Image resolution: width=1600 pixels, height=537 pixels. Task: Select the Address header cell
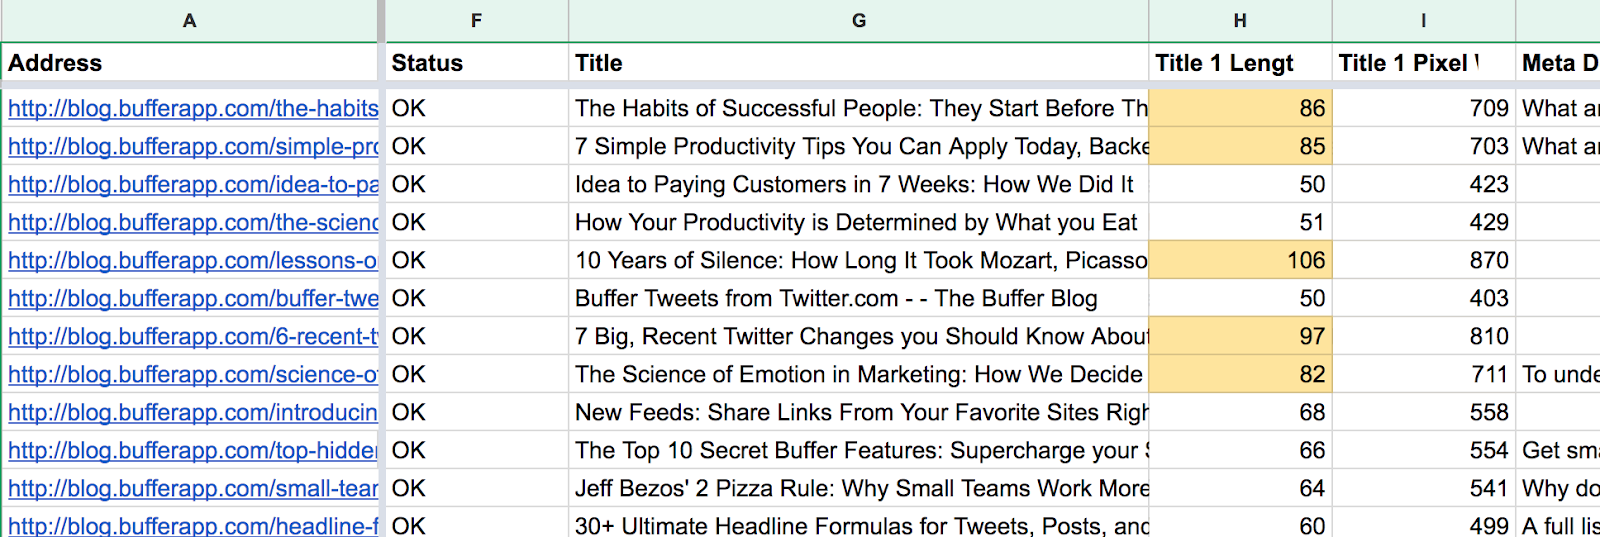click(x=189, y=63)
